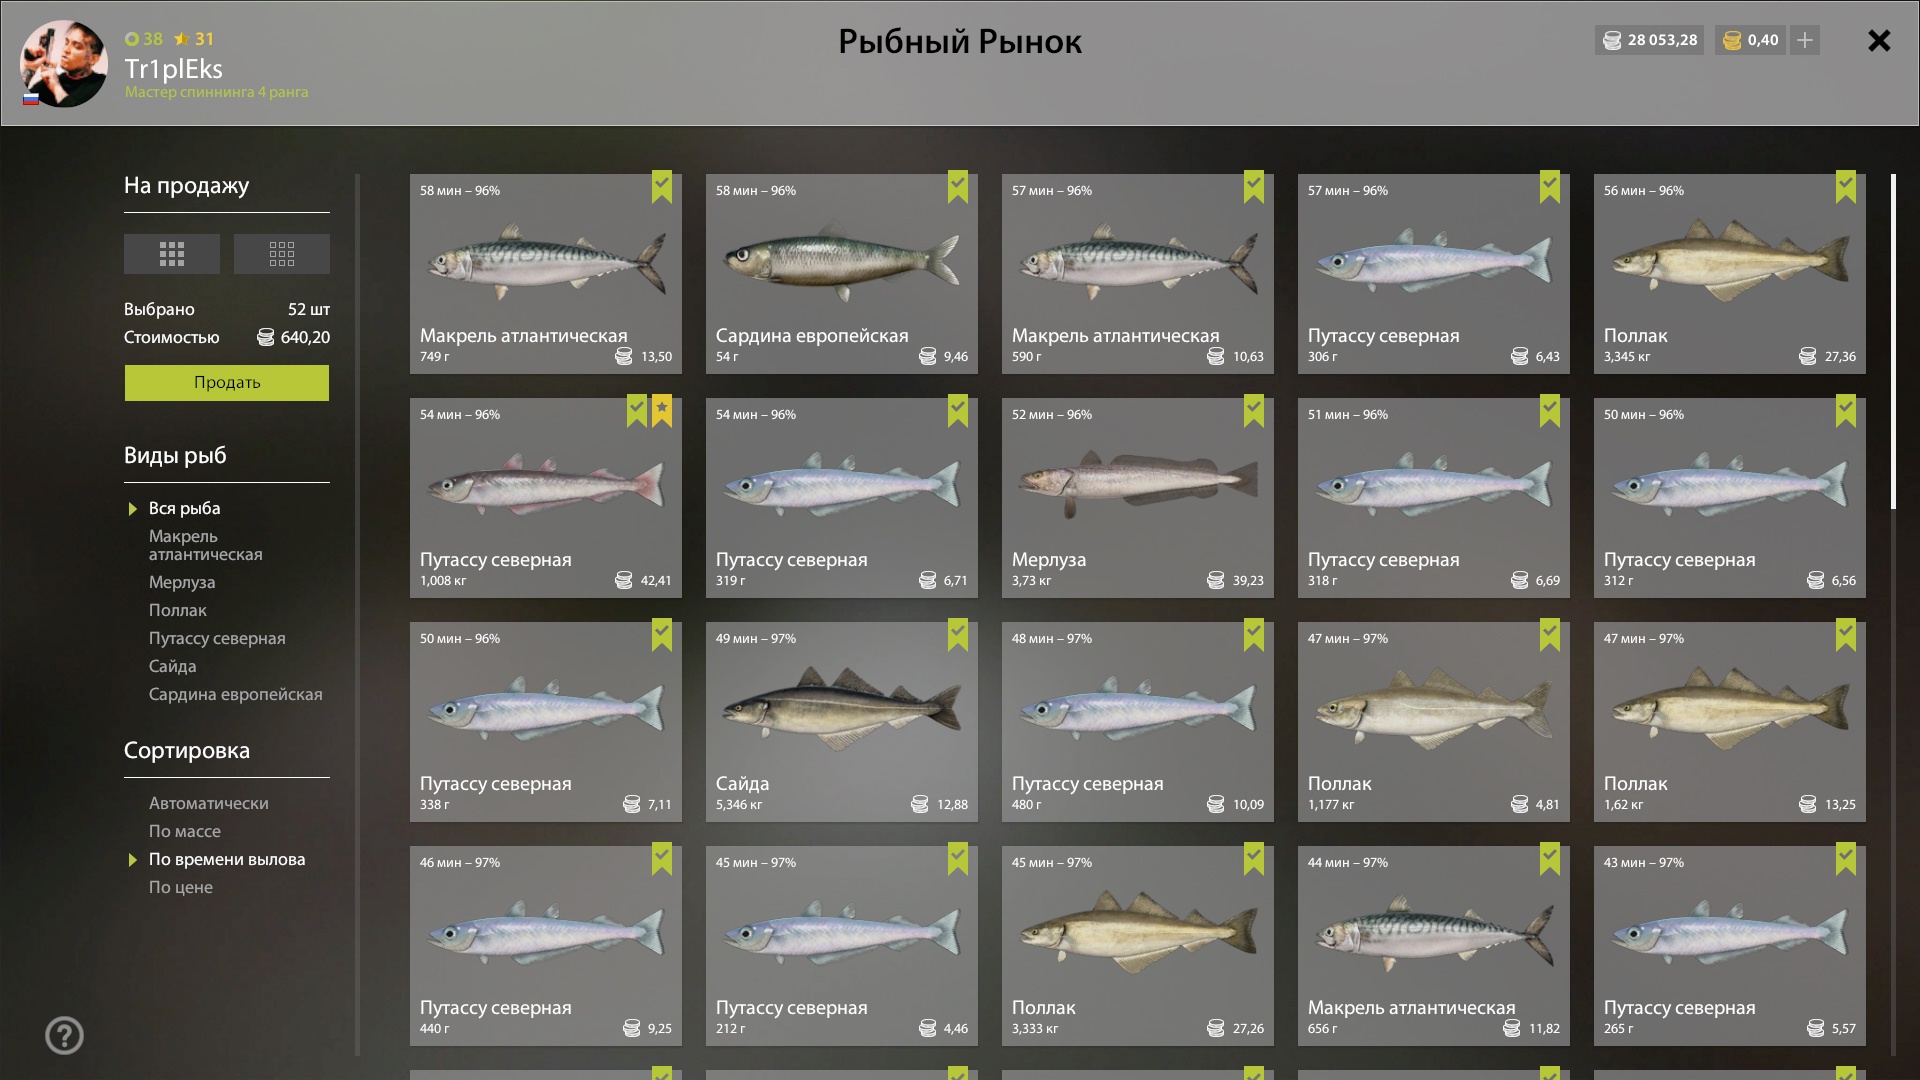Click the gold coins balance 0,40
The image size is (1920, 1080).
point(1751,40)
